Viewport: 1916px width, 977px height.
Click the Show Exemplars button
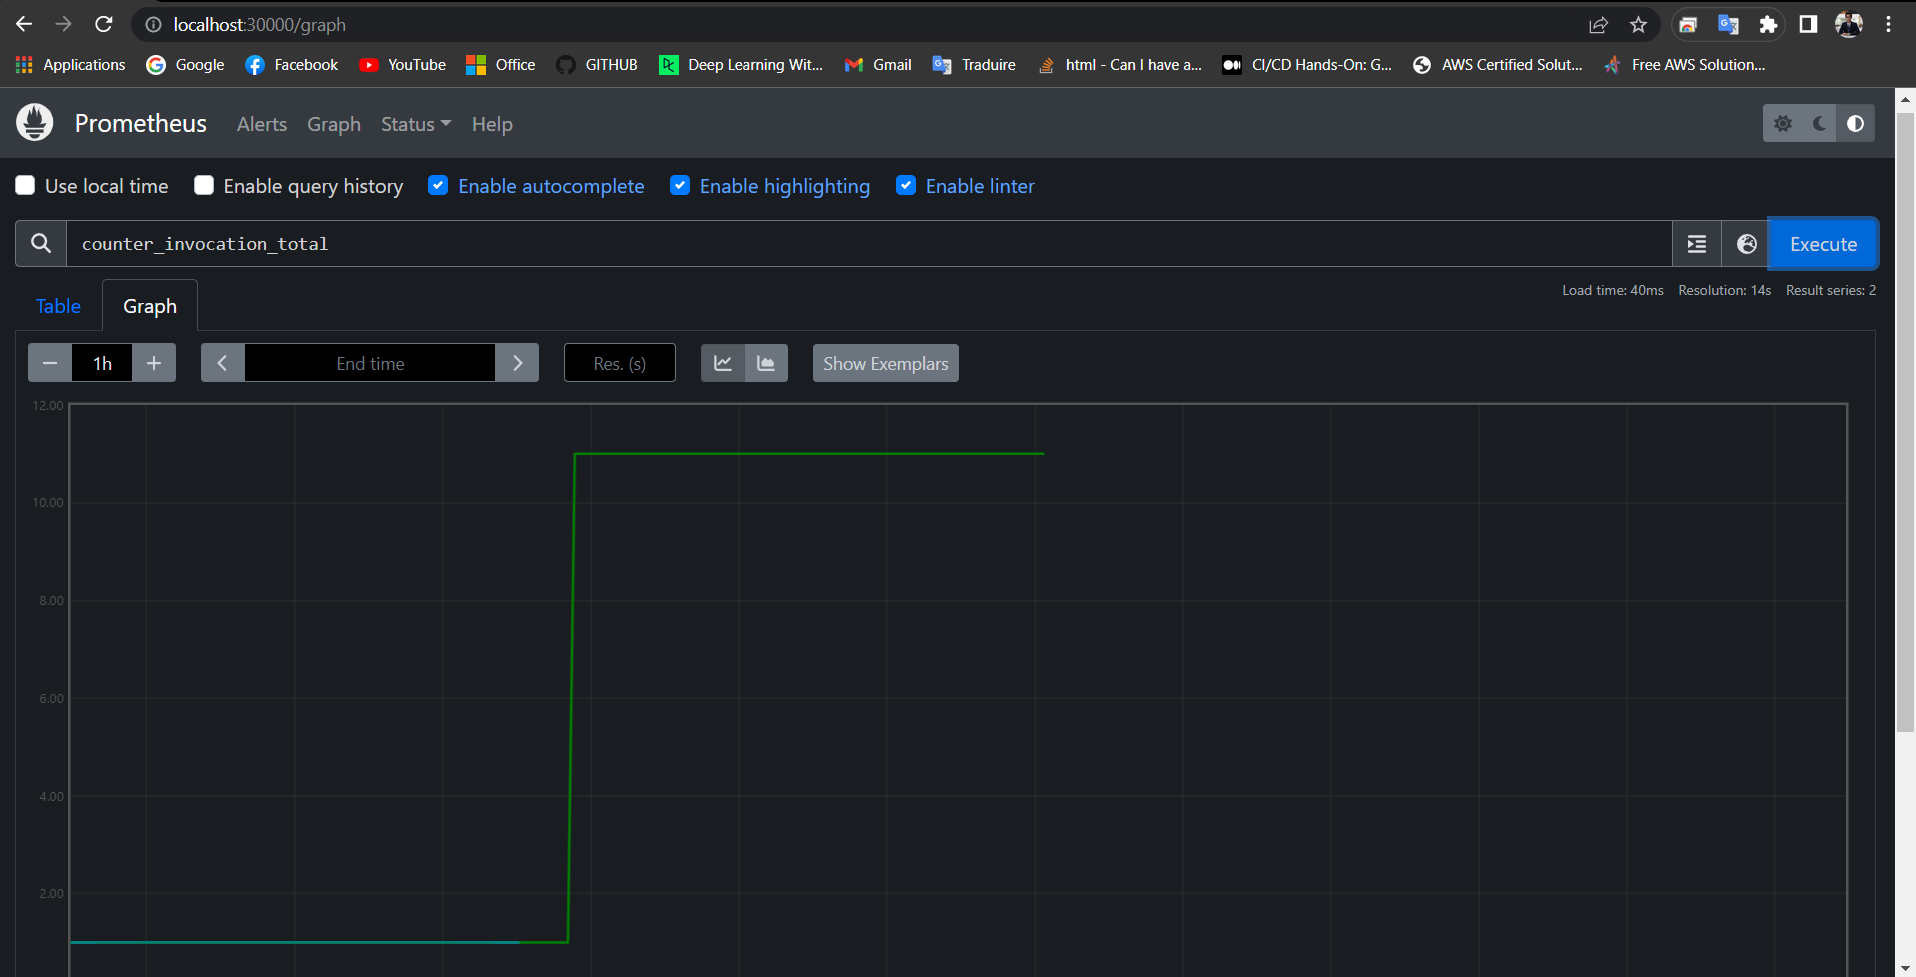click(884, 362)
